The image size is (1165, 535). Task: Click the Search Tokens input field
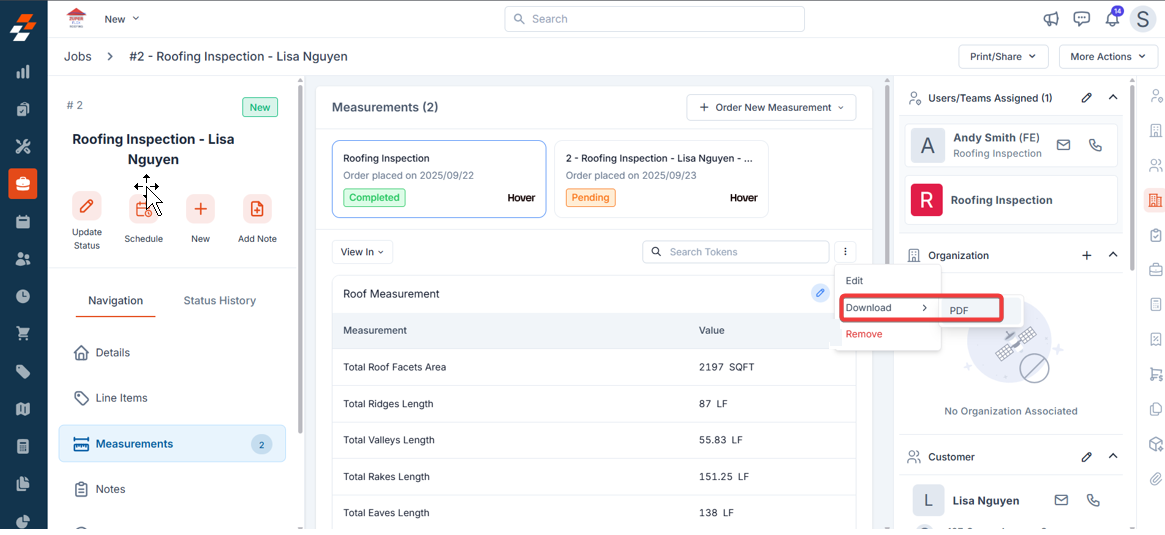pyautogui.click(x=736, y=252)
